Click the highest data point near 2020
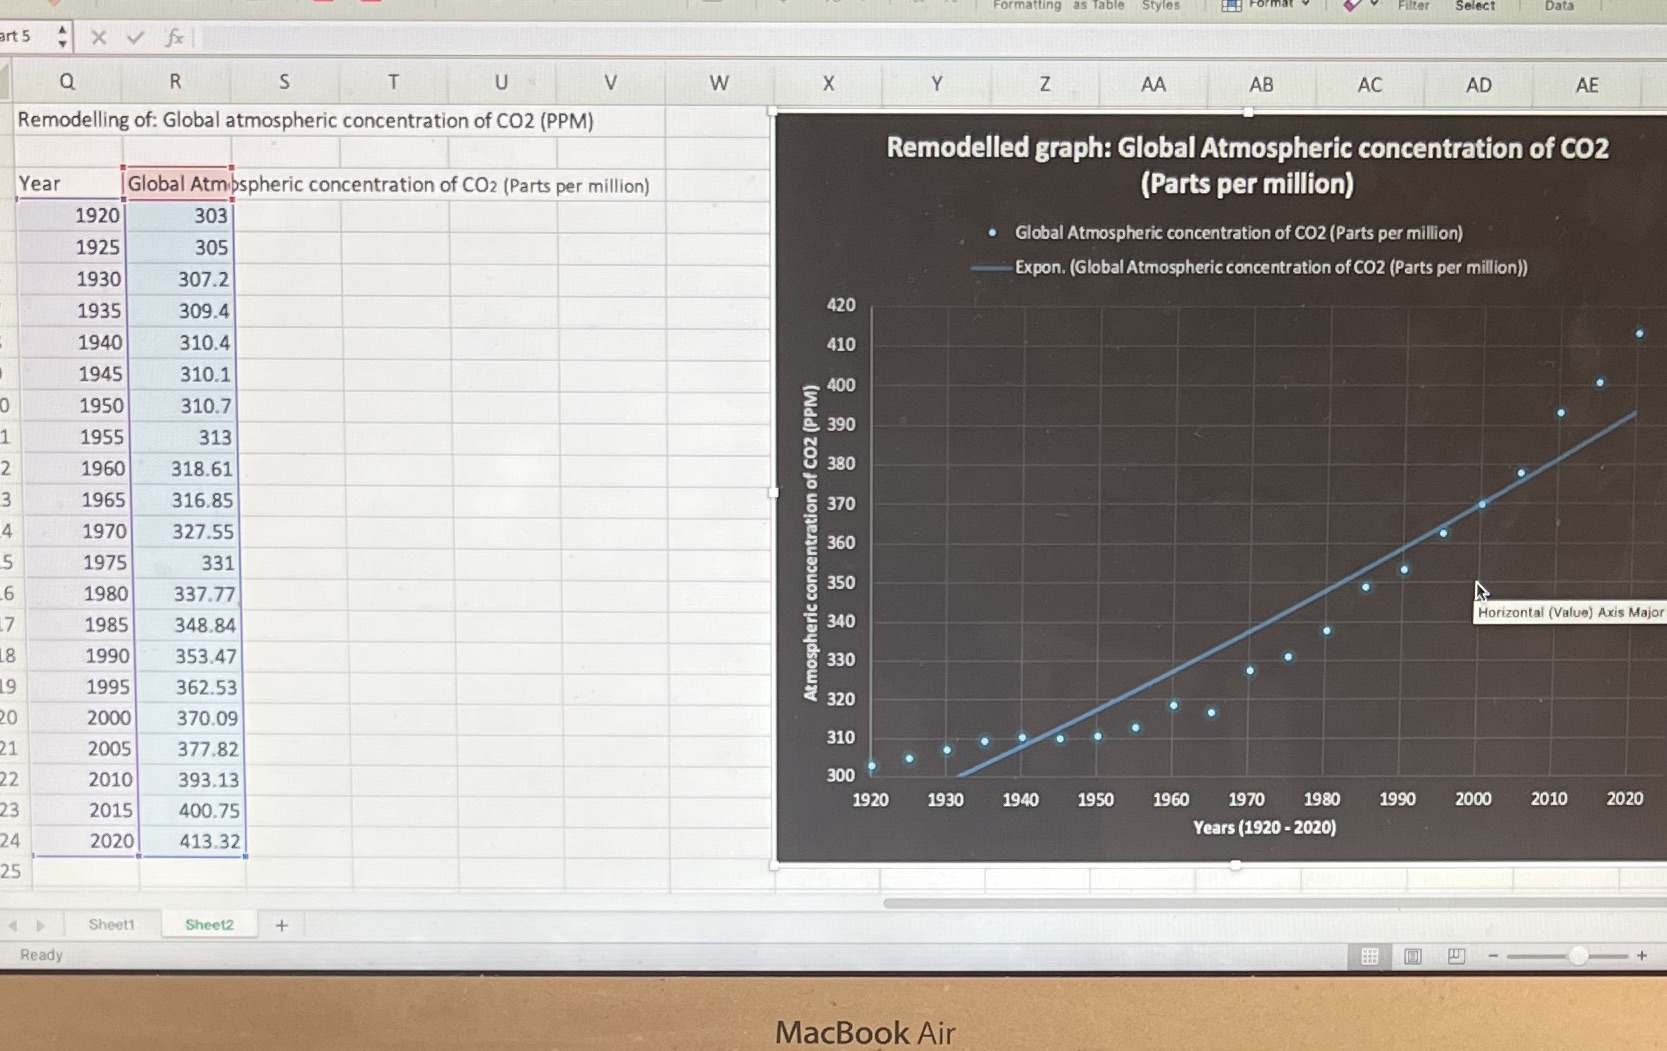The width and height of the screenshot is (1667, 1051). (x=1640, y=334)
